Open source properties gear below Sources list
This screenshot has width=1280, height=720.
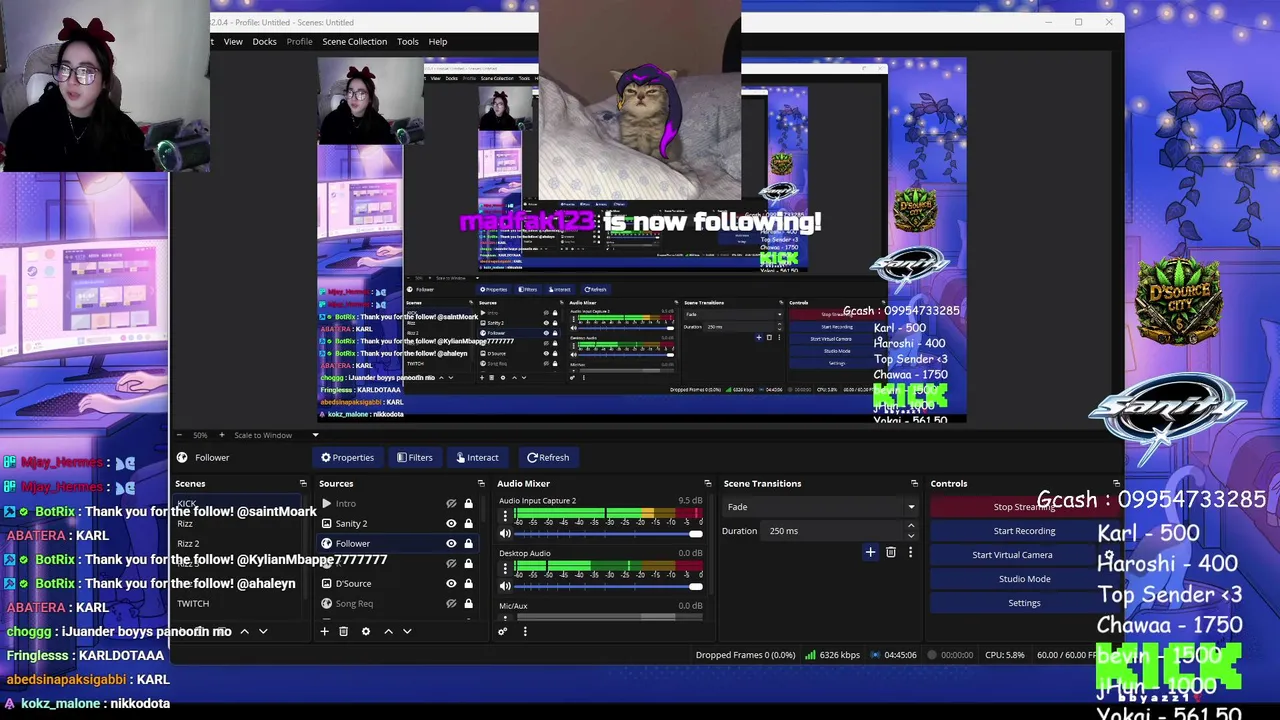(365, 631)
